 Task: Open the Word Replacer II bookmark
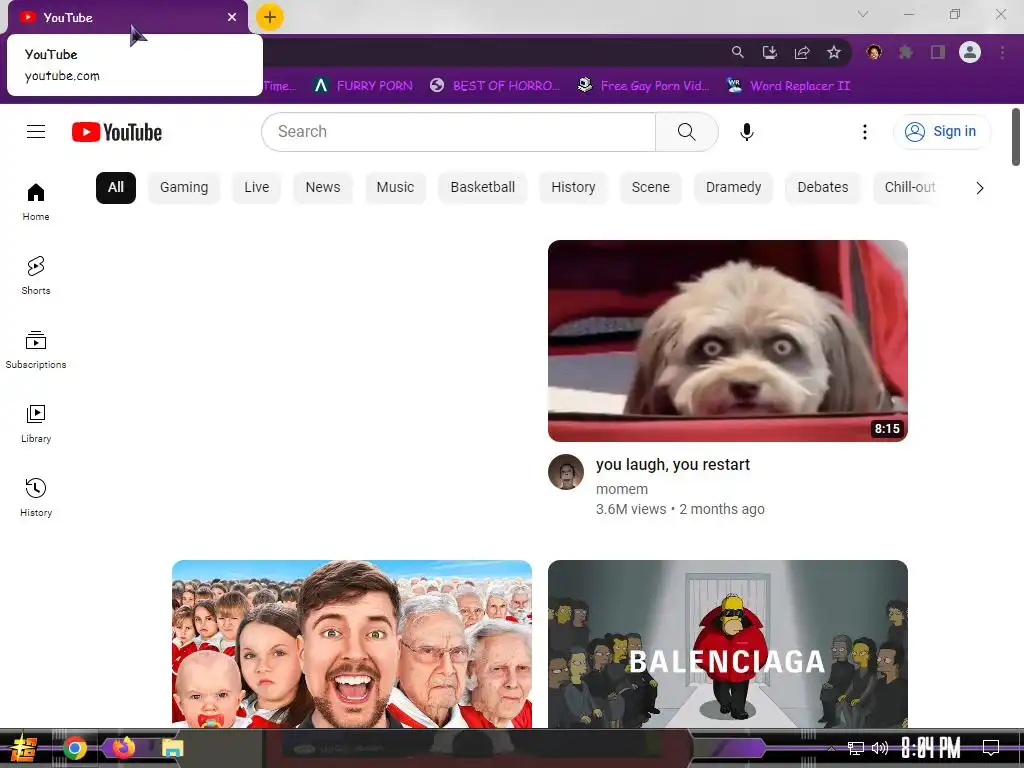789,86
